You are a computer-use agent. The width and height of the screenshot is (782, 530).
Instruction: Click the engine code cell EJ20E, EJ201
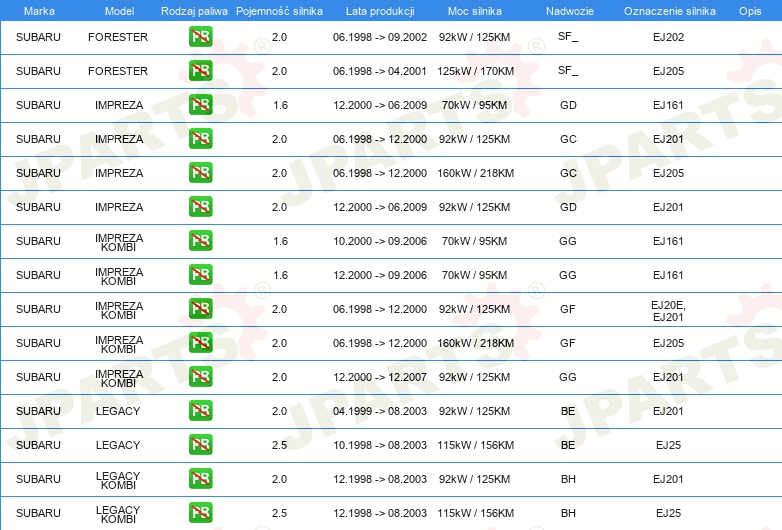tap(668, 311)
